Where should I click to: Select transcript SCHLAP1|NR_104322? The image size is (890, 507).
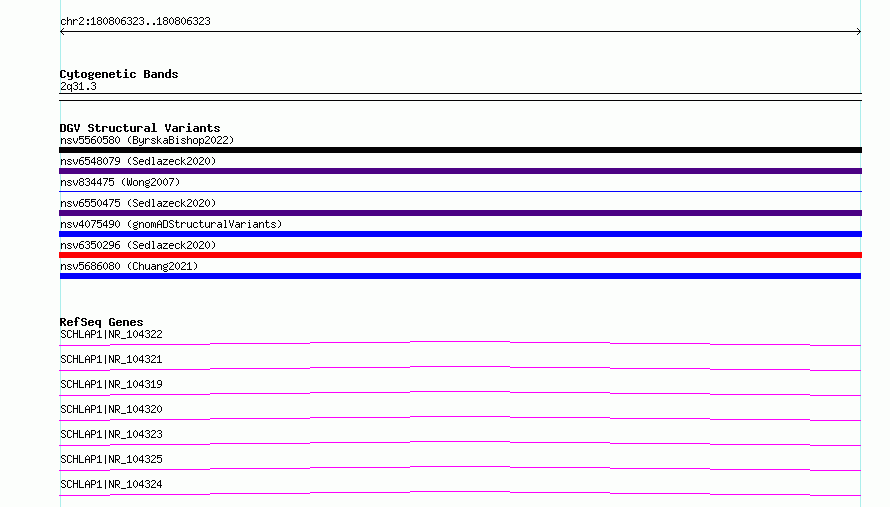pyautogui.click(x=111, y=334)
